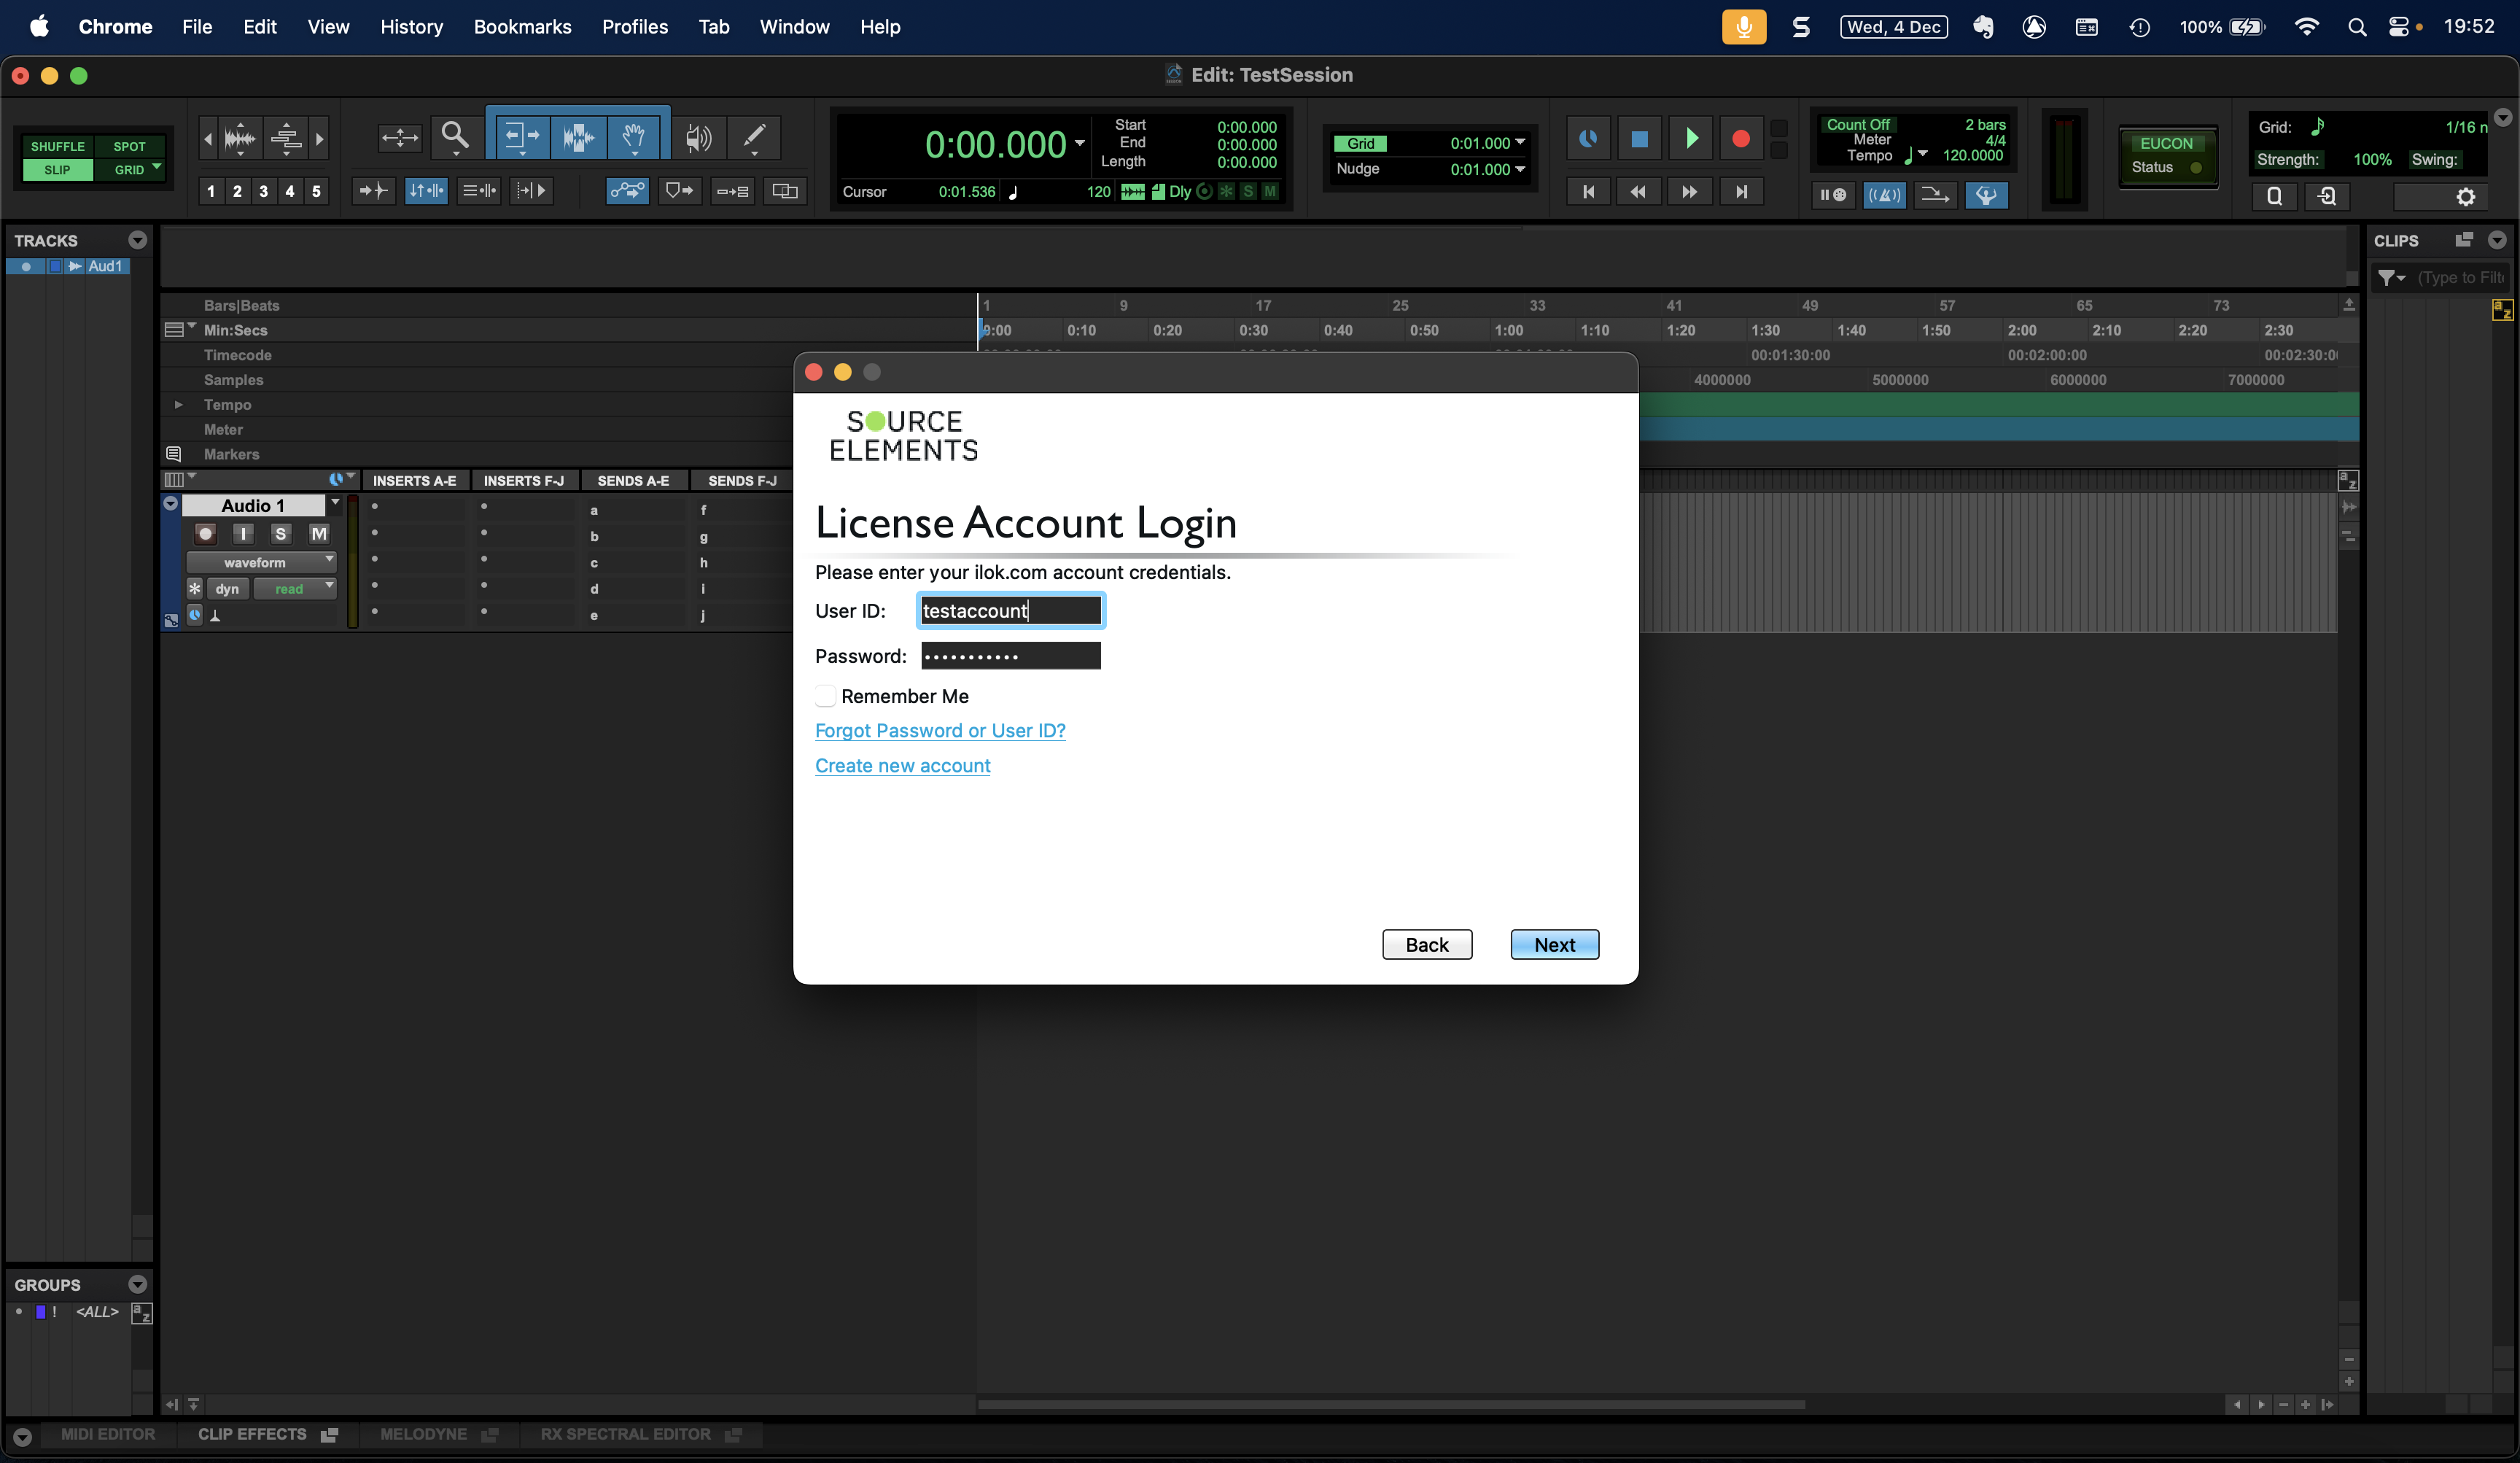The width and height of the screenshot is (2520, 1463).
Task: Open Forgot Password or User ID link
Action: click(x=940, y=731)
